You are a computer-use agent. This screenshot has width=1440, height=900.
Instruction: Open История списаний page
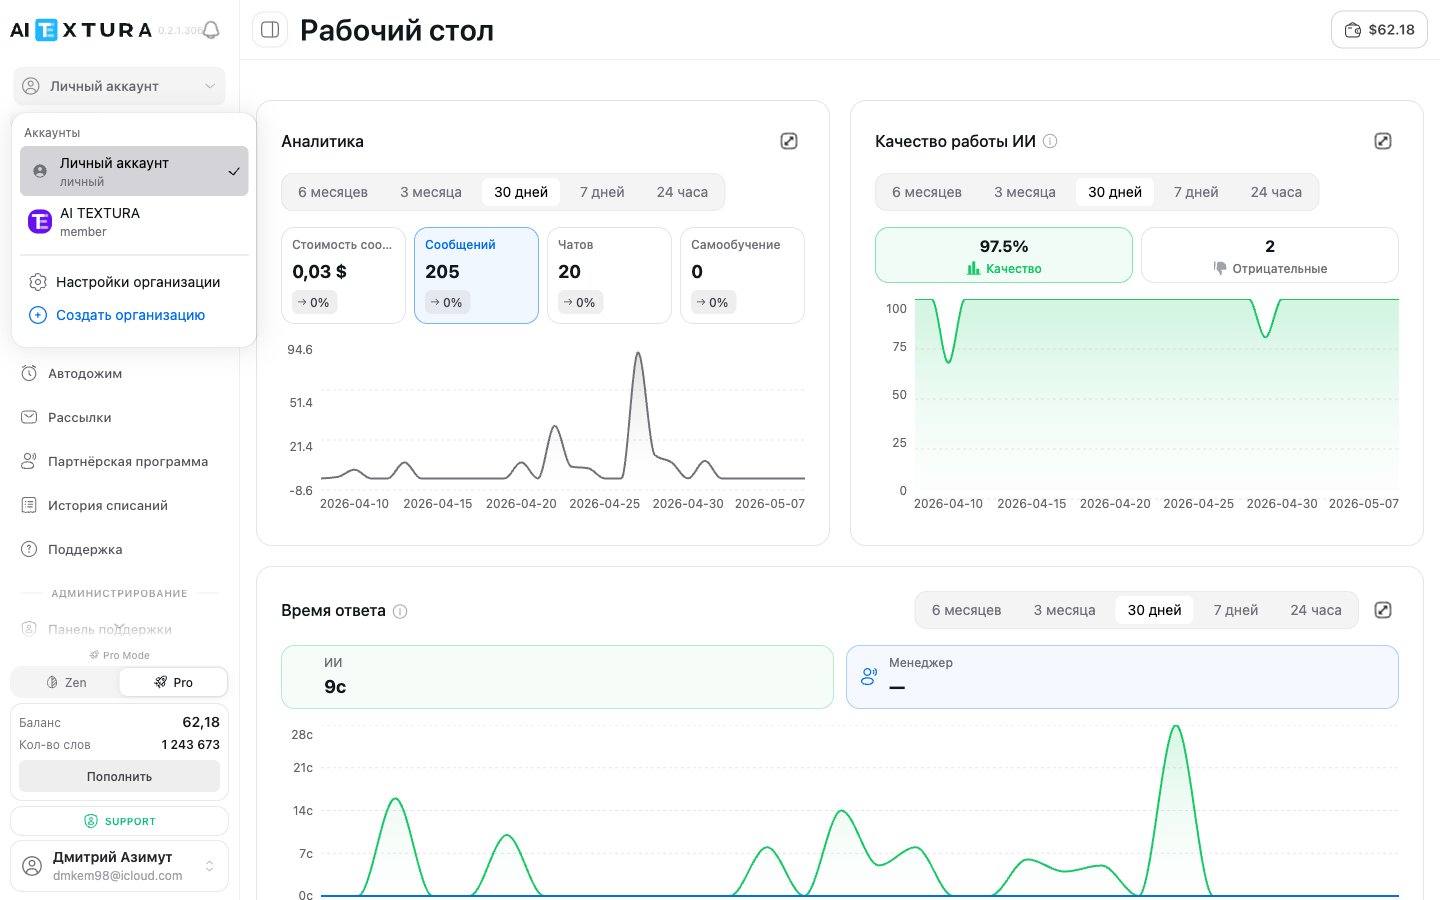[119, 505]
